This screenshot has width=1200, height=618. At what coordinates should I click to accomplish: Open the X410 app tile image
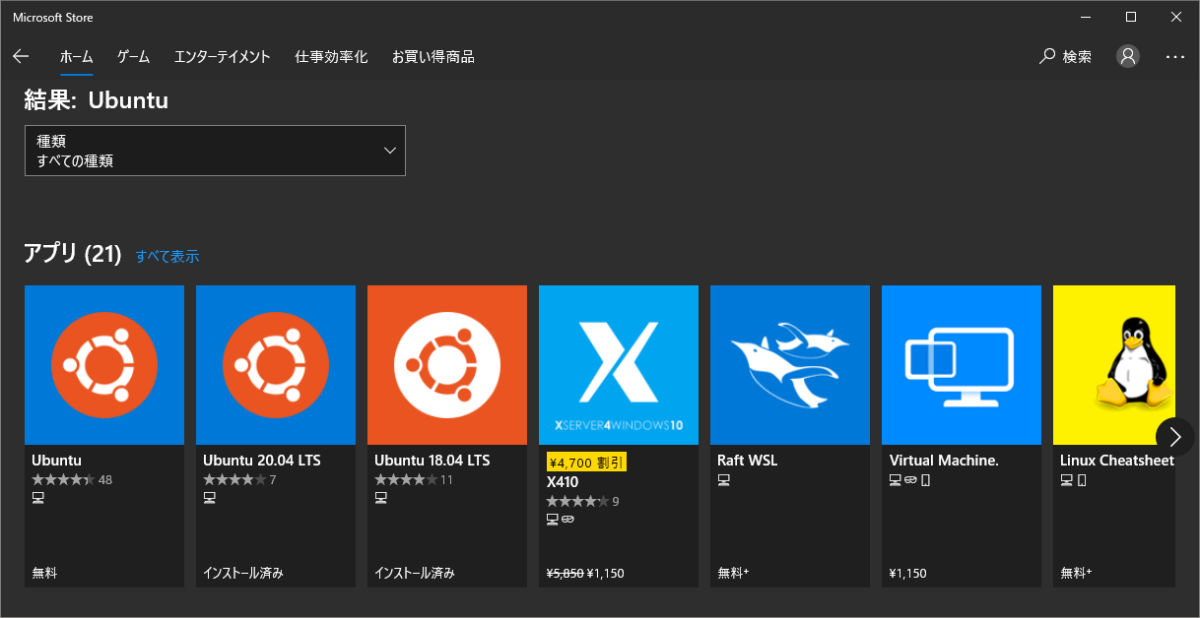tap(619, 365)
